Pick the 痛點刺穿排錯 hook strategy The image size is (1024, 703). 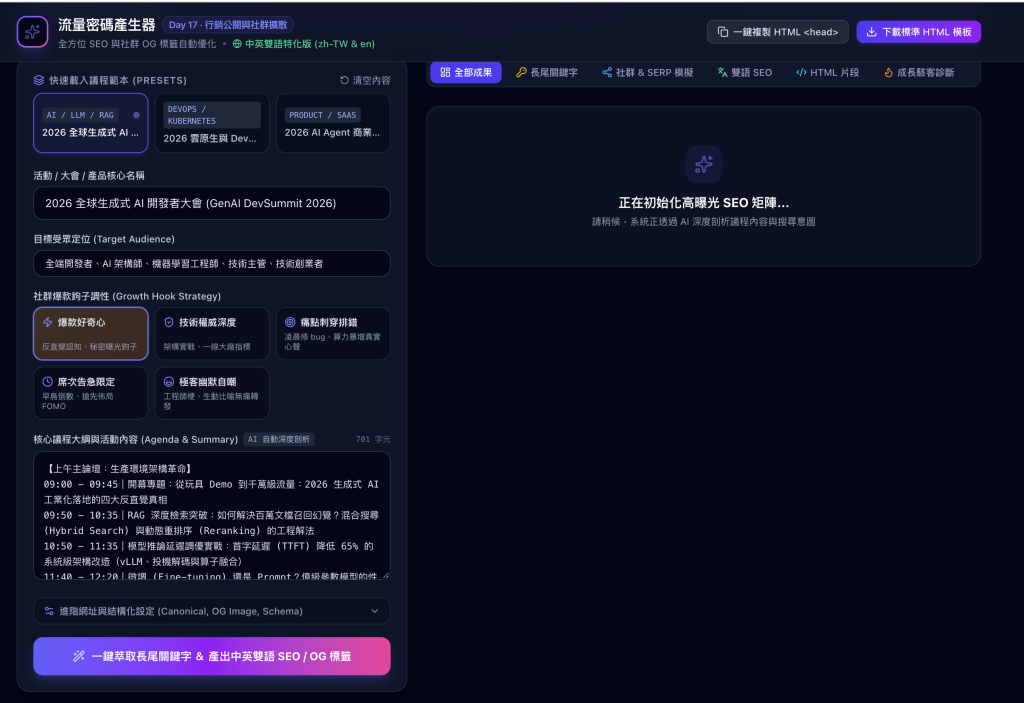333,334
